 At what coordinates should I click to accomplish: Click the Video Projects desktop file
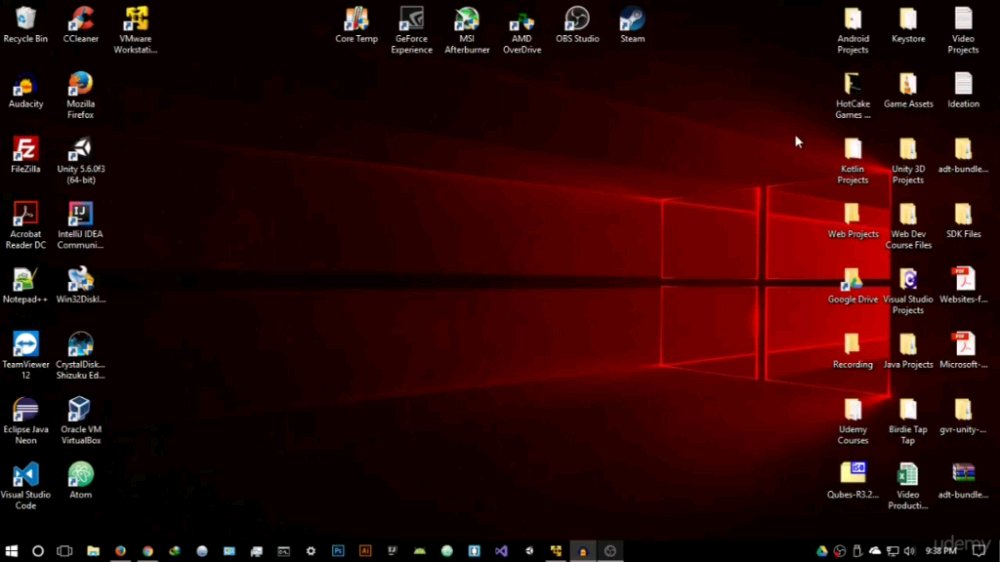(x=963, y=31)
